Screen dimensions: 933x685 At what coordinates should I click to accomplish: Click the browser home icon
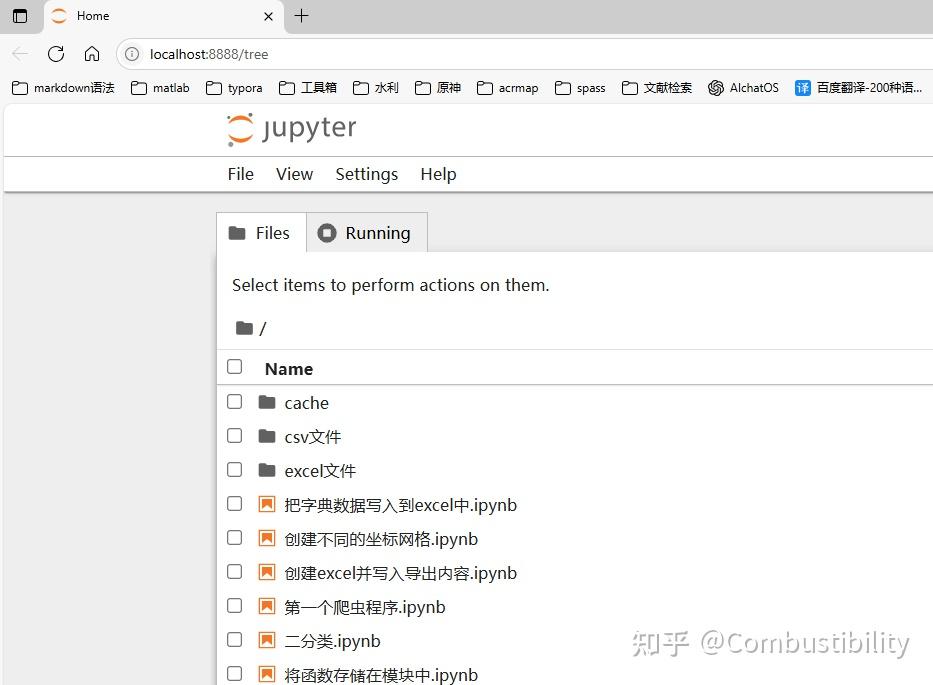click(x=92, y=54)
